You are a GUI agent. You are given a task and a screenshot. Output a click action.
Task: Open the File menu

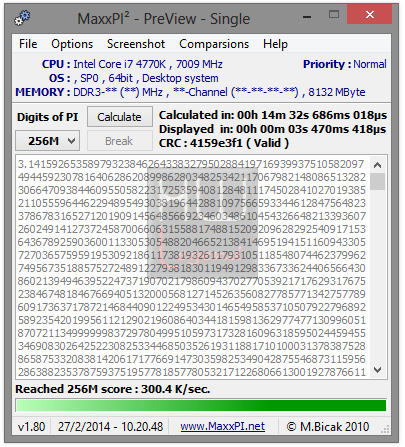click(28, 44)
